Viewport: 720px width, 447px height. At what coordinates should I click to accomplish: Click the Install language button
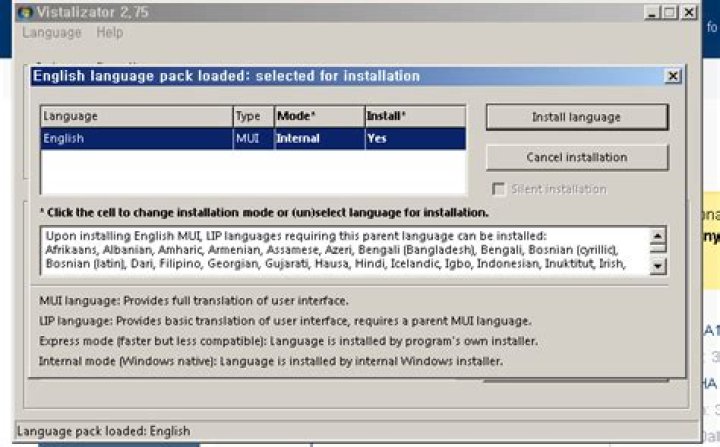coord(577,117)
